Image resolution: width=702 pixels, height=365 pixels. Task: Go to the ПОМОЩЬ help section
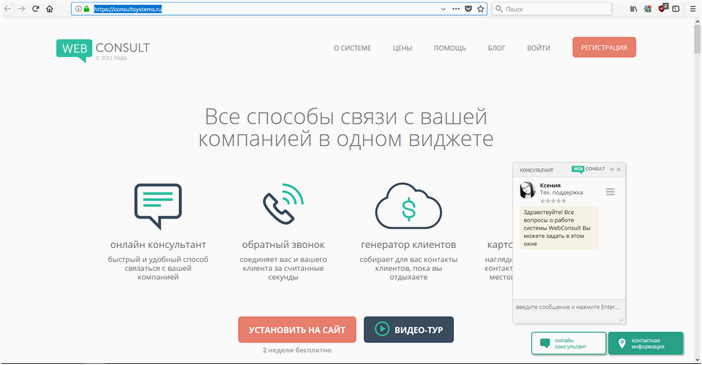[x=450, y=48]
